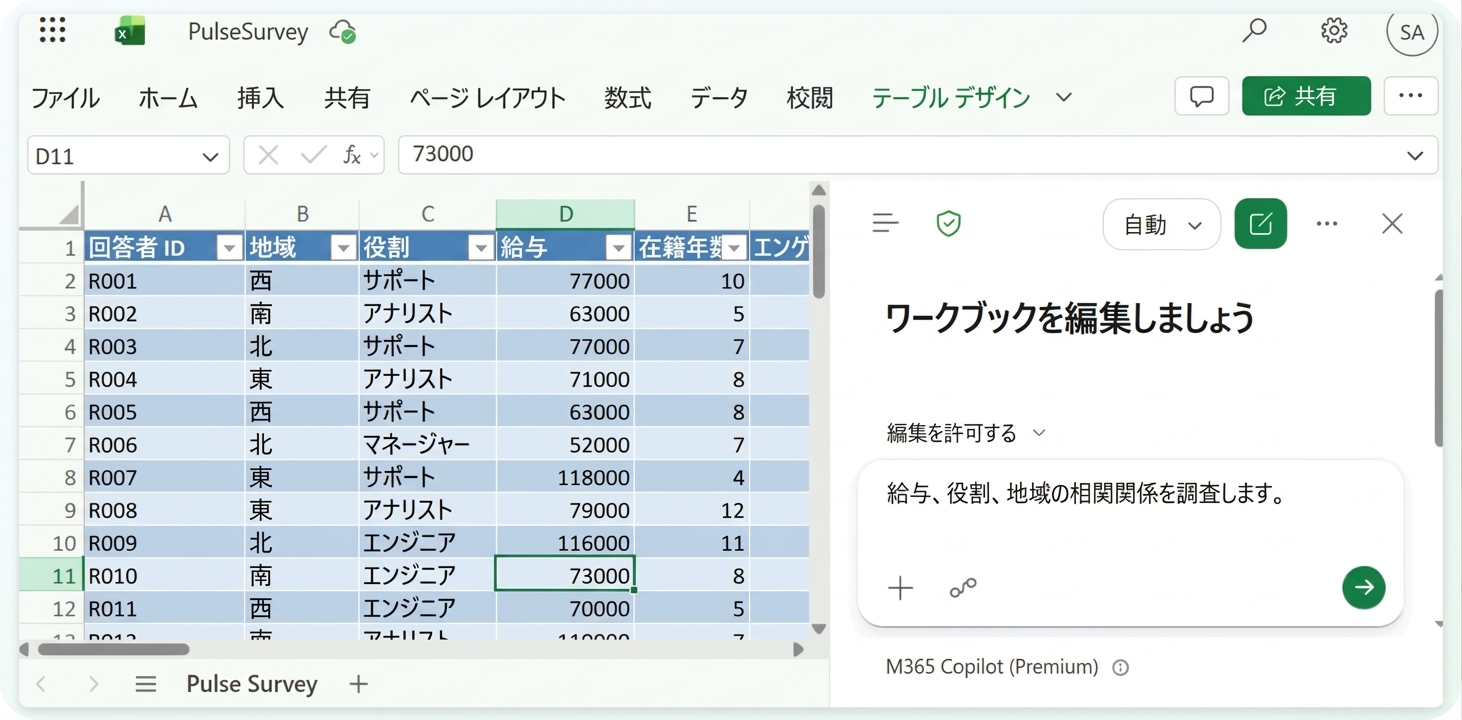Open the ファイル menu
Screen dimensions: 1462x720
coord(65,98)
